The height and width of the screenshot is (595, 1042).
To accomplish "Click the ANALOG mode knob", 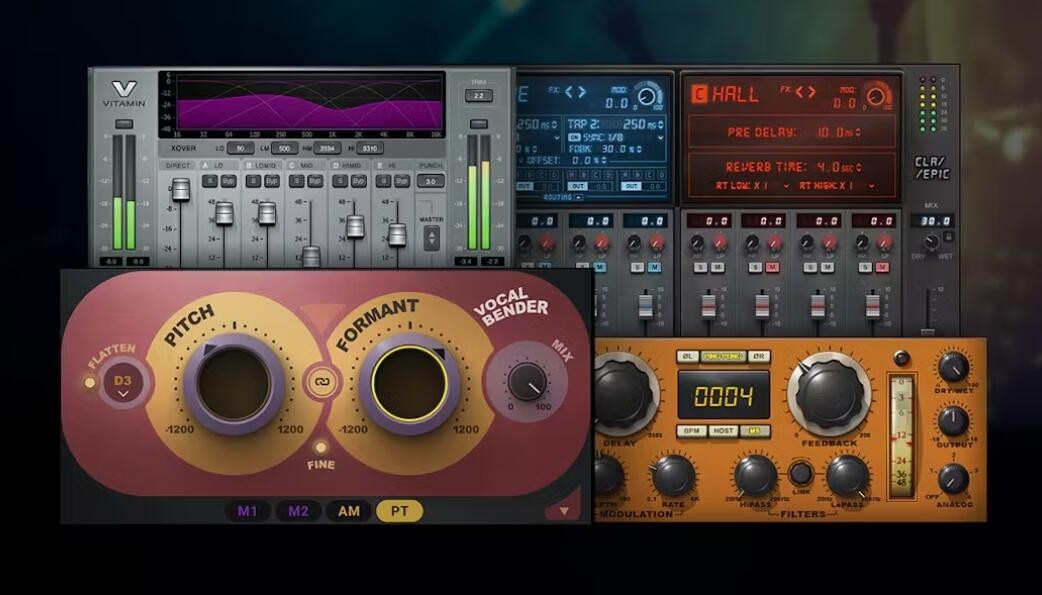I will coord(952,479).
